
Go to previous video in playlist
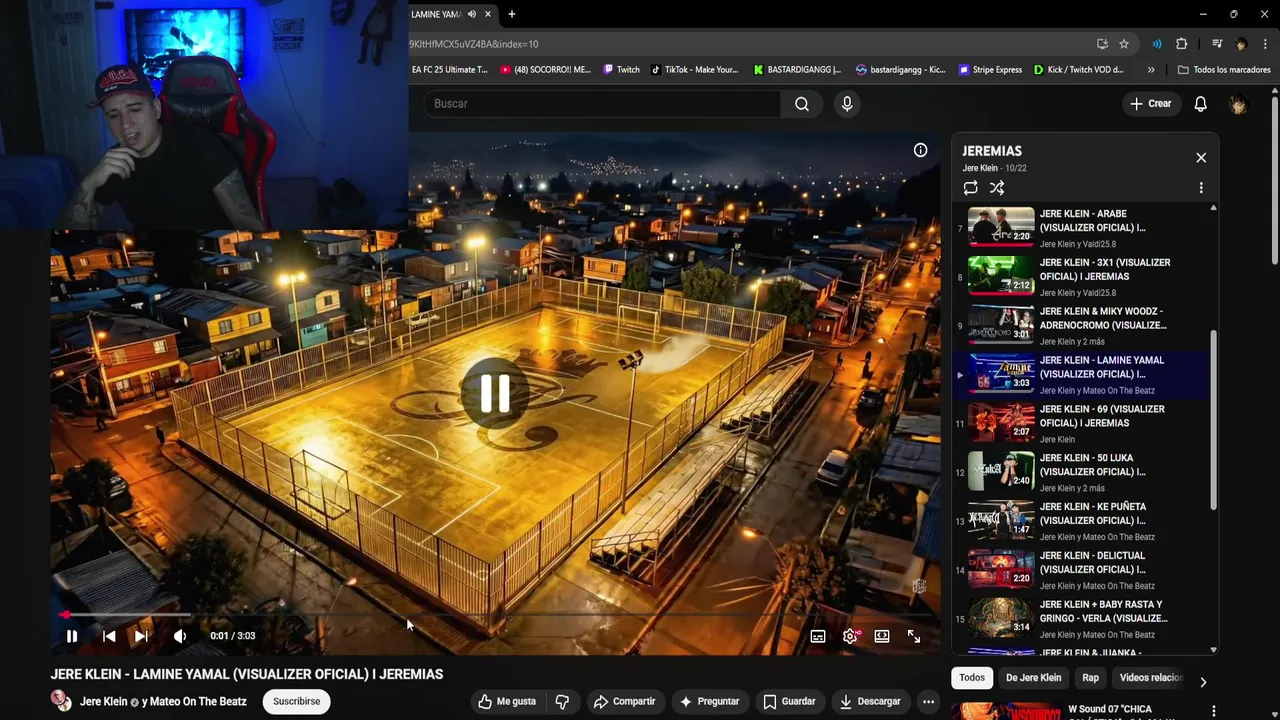tap(109, 636)
